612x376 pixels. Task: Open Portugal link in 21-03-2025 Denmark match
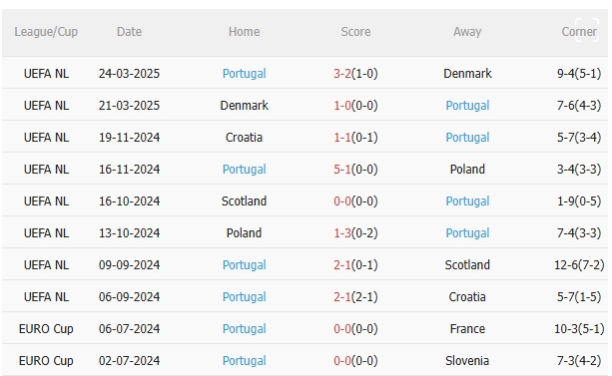[x=467, y=105]
